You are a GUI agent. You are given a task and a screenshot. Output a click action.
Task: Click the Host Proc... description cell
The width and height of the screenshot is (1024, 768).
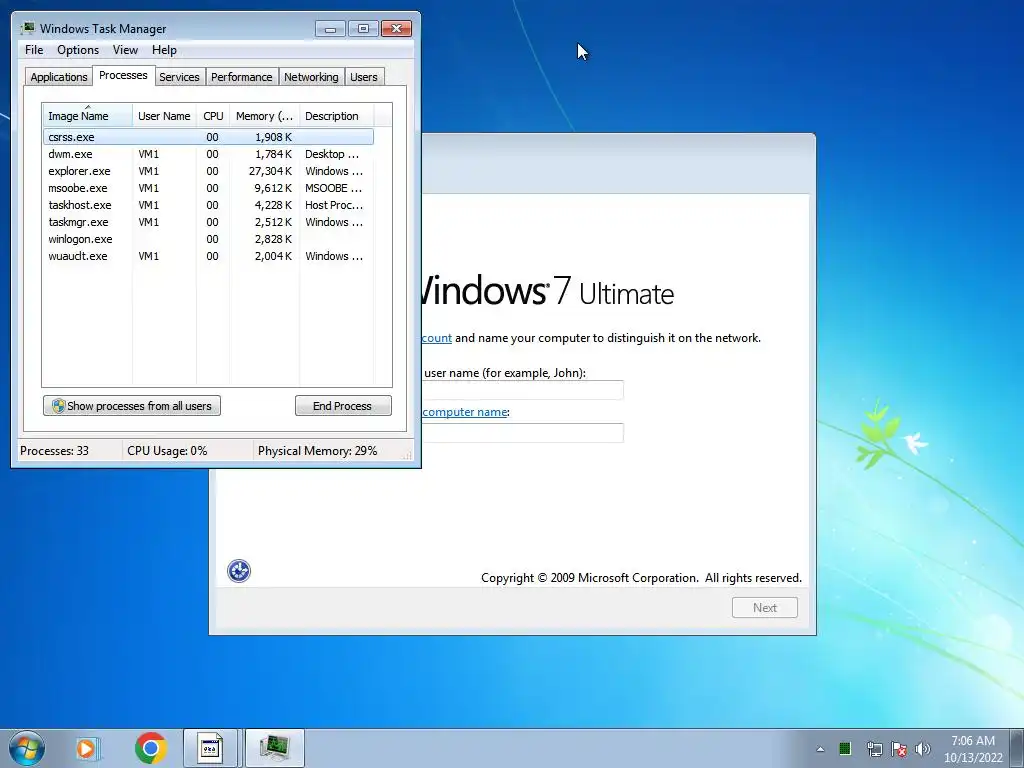(x=334, y=205)
